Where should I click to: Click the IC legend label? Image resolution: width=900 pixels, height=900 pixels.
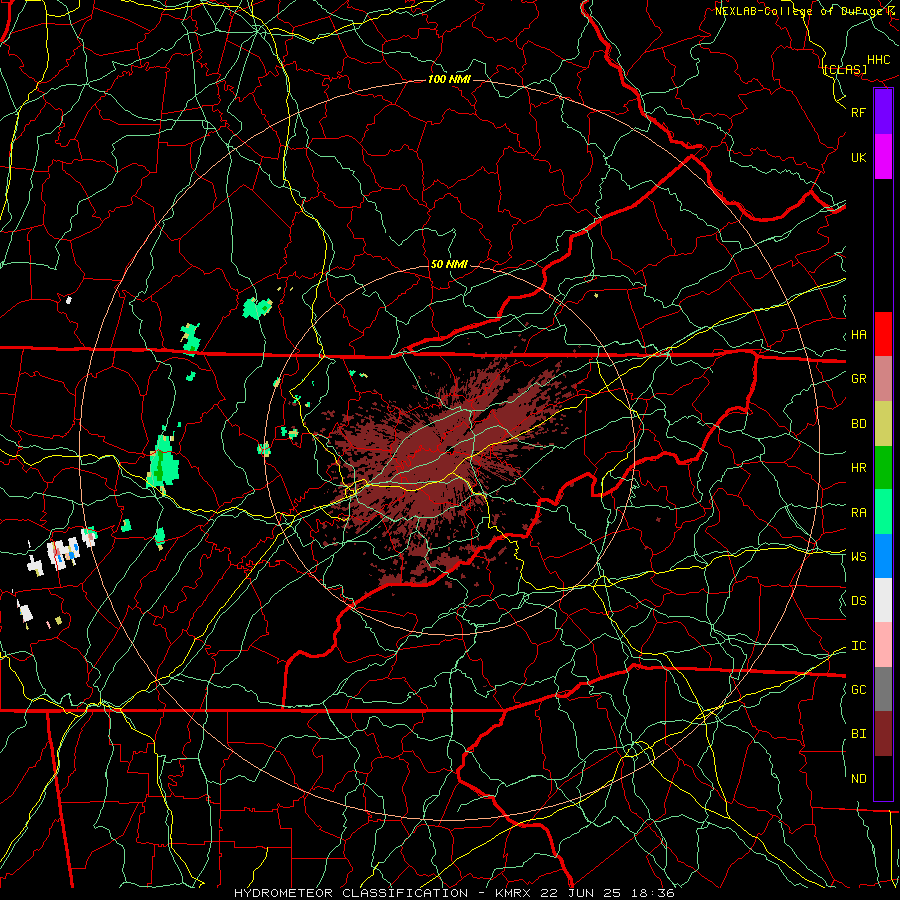coord(859,646)
